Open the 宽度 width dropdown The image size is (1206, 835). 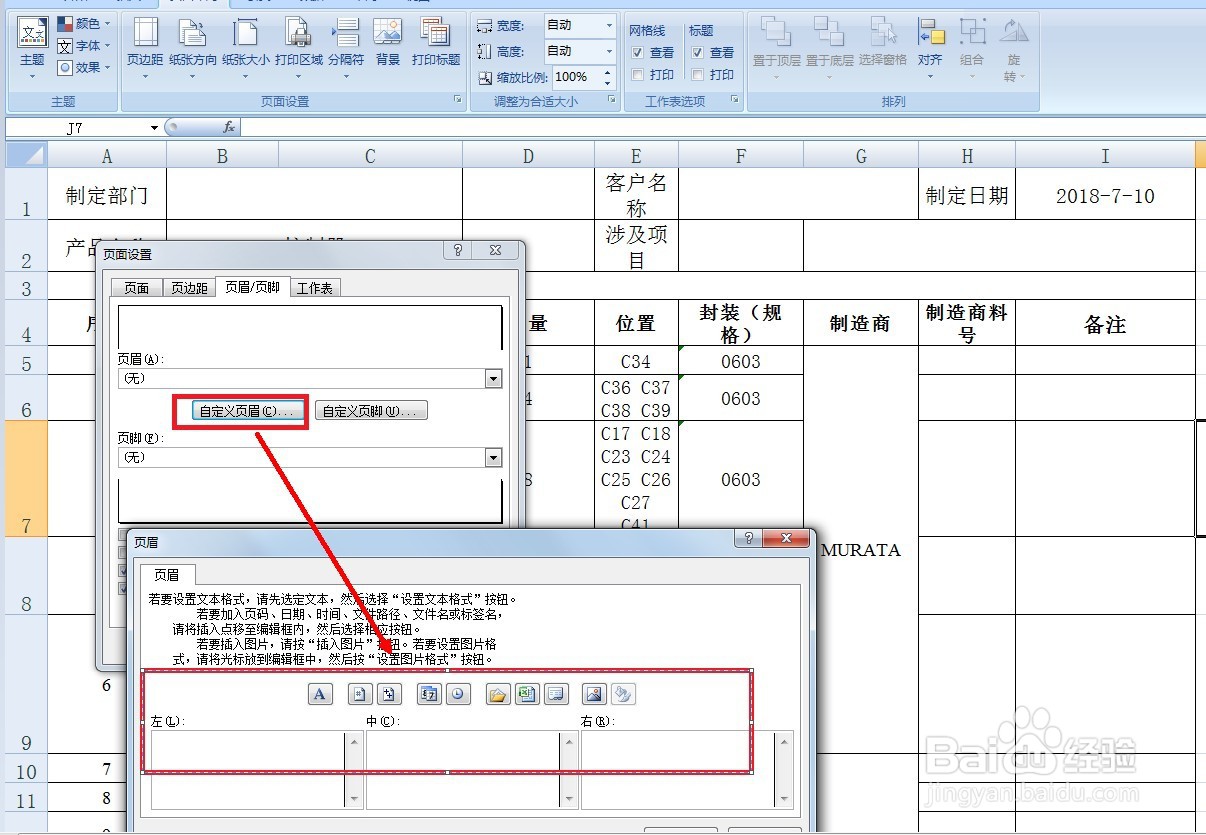coord(609,25)
